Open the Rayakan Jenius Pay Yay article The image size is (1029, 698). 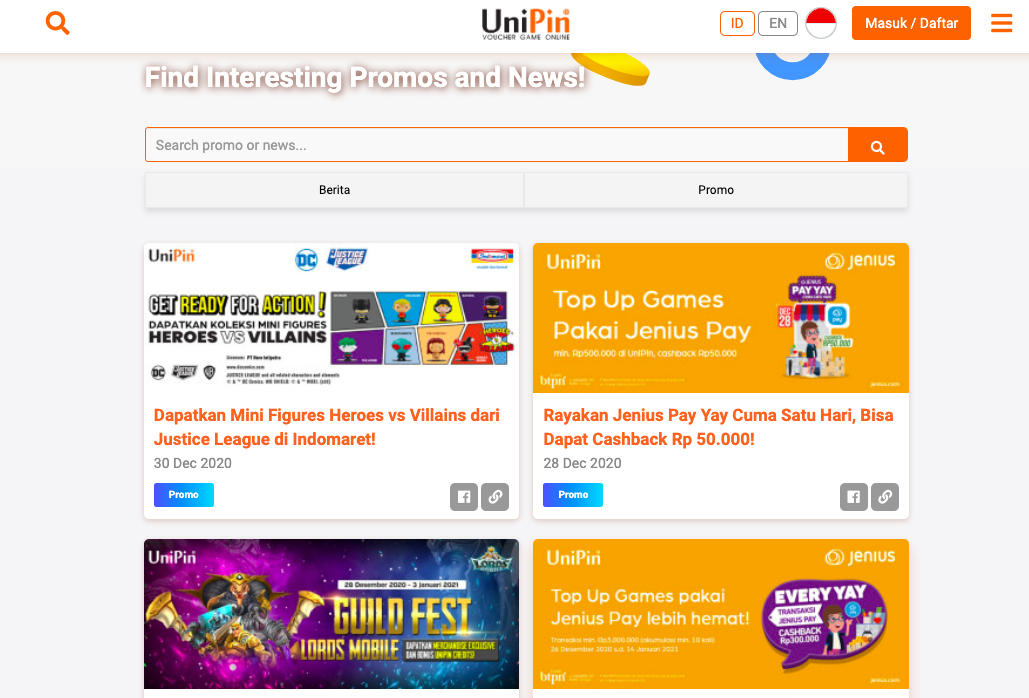pyautogui.click(x=718, y=427)
